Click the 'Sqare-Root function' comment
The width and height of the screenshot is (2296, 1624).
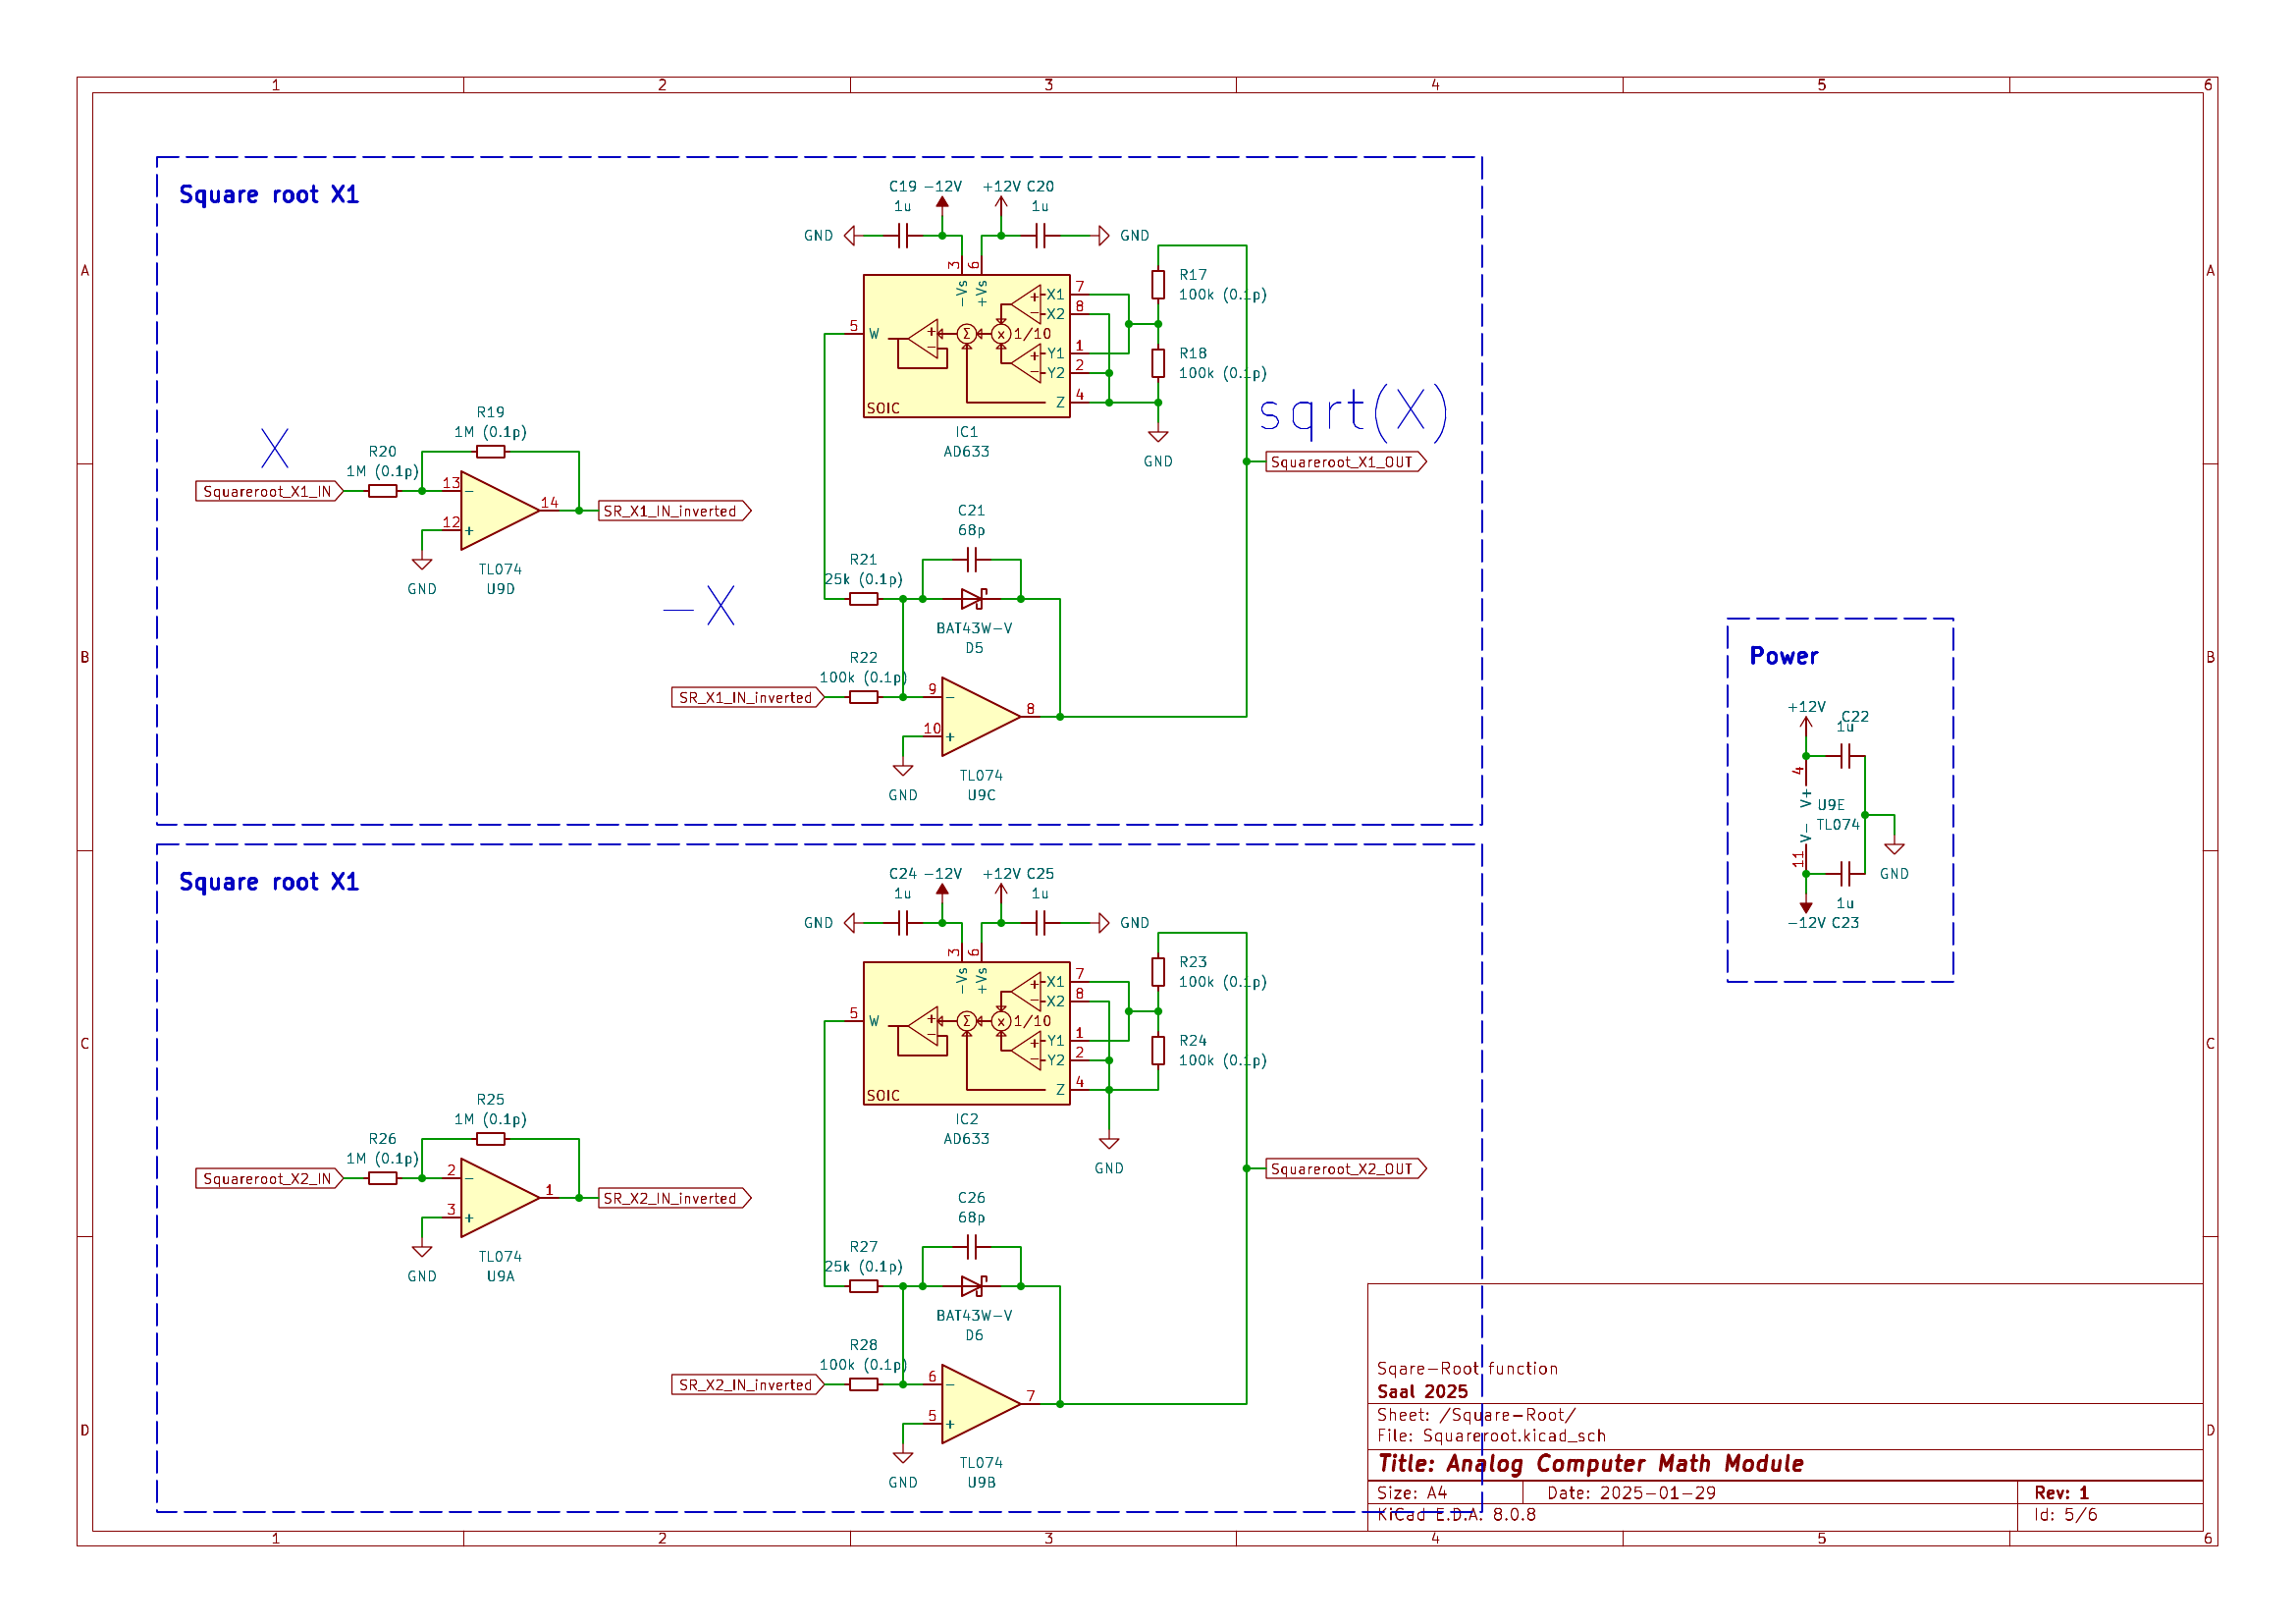pyautogui.click(x=1467, y=1369)
